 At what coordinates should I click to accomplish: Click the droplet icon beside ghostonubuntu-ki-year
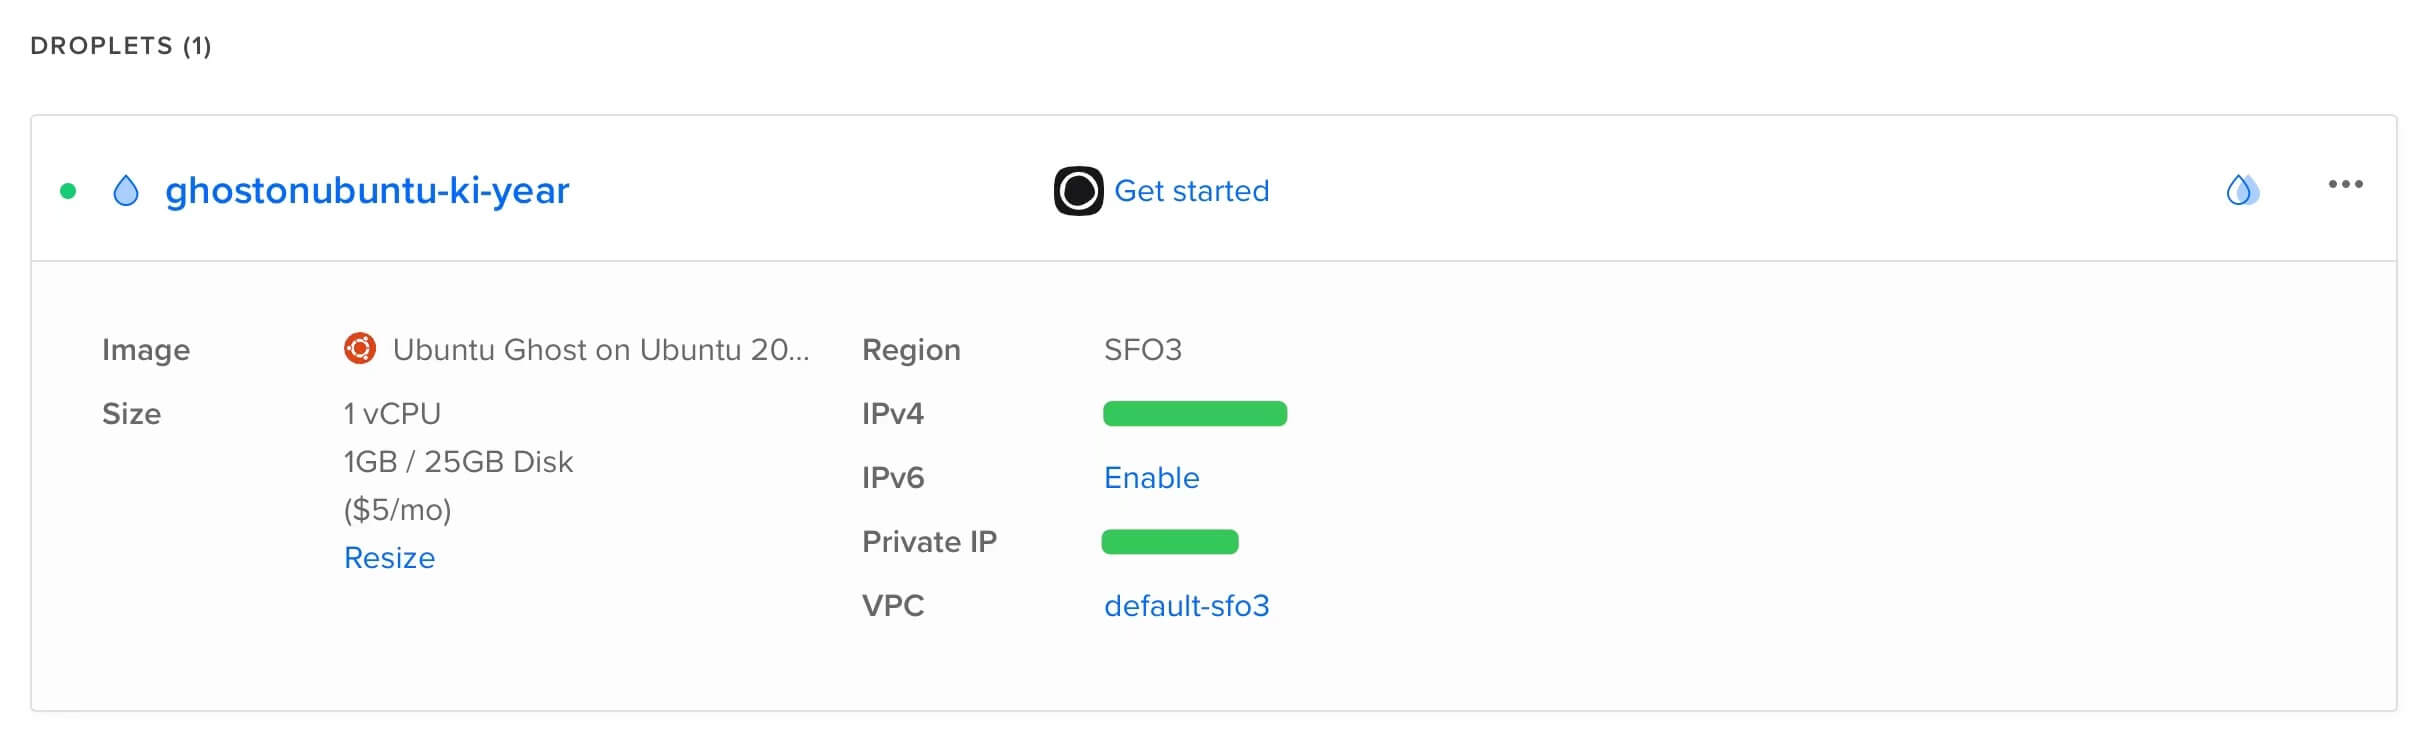(126, 191)
